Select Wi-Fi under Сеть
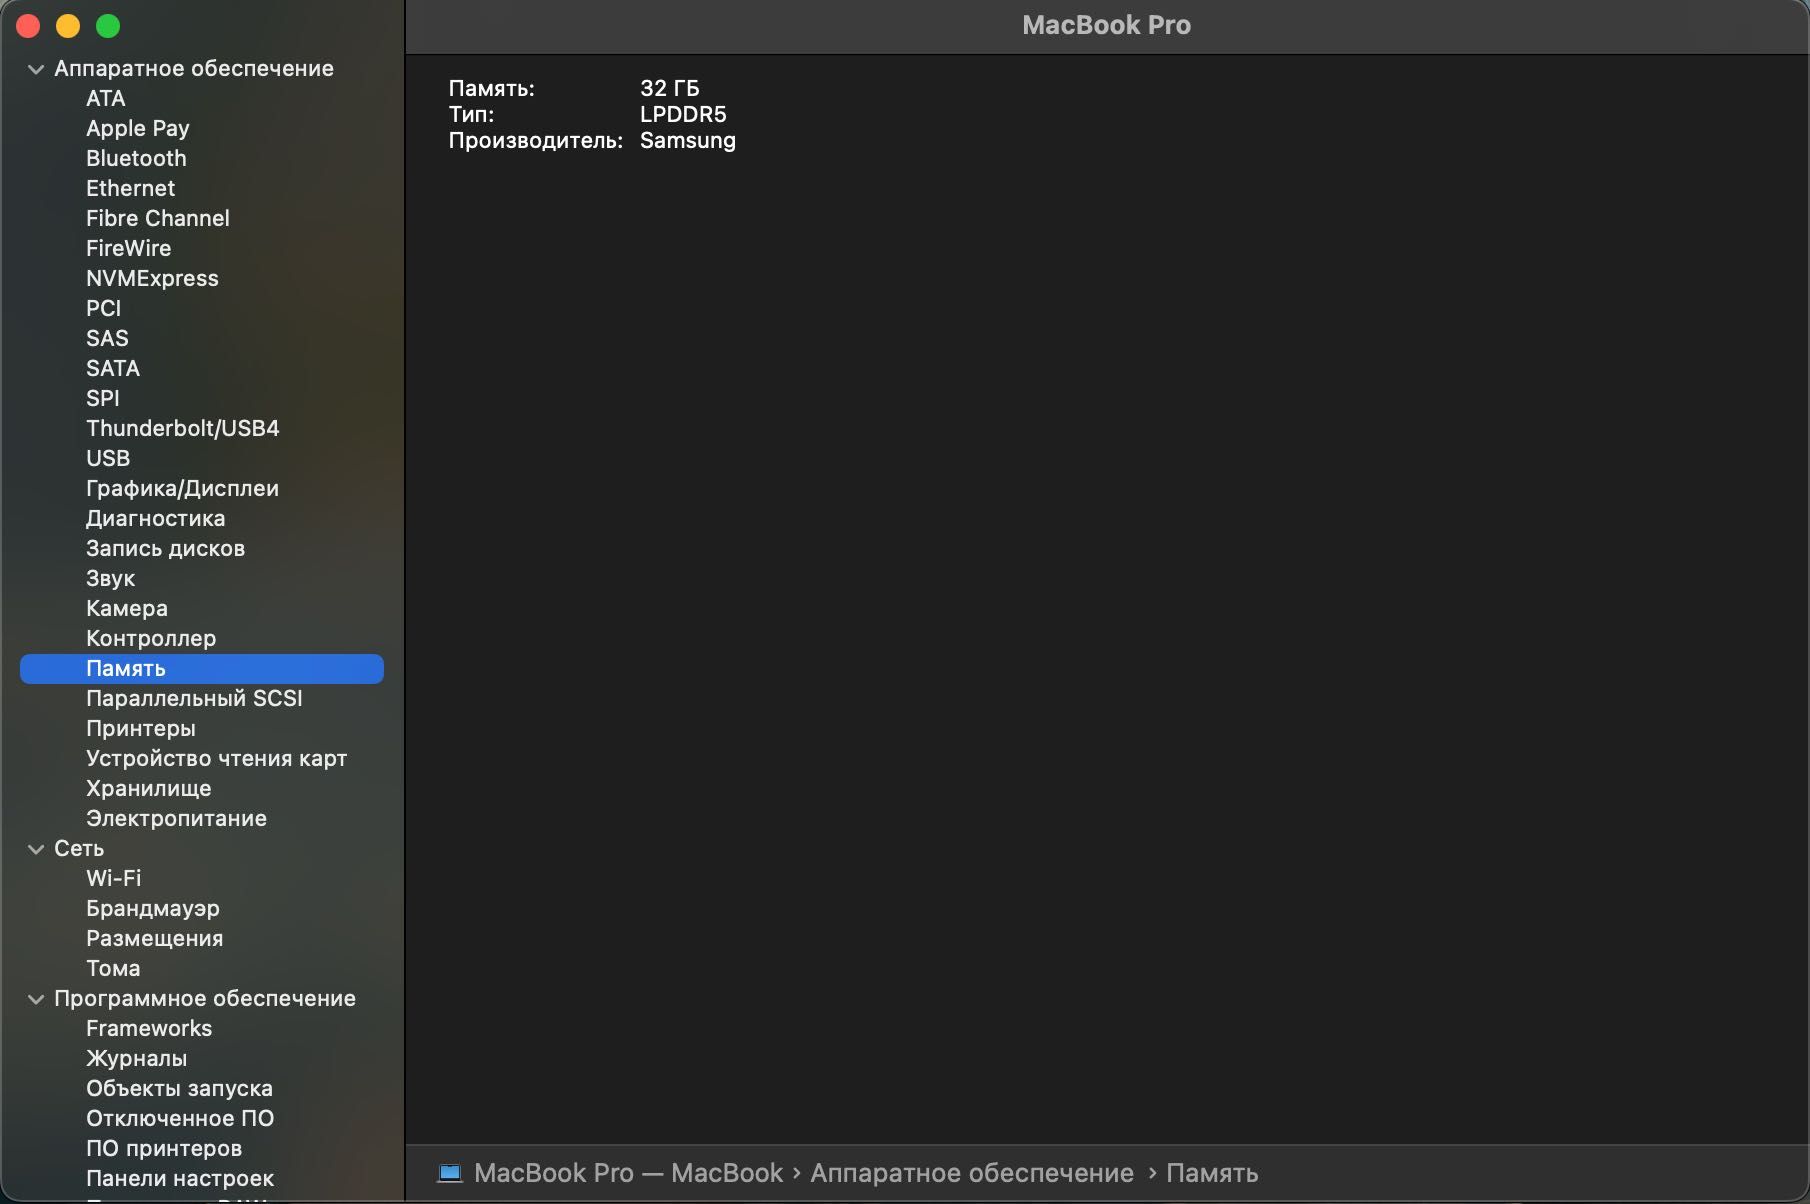 coord(113,878)
